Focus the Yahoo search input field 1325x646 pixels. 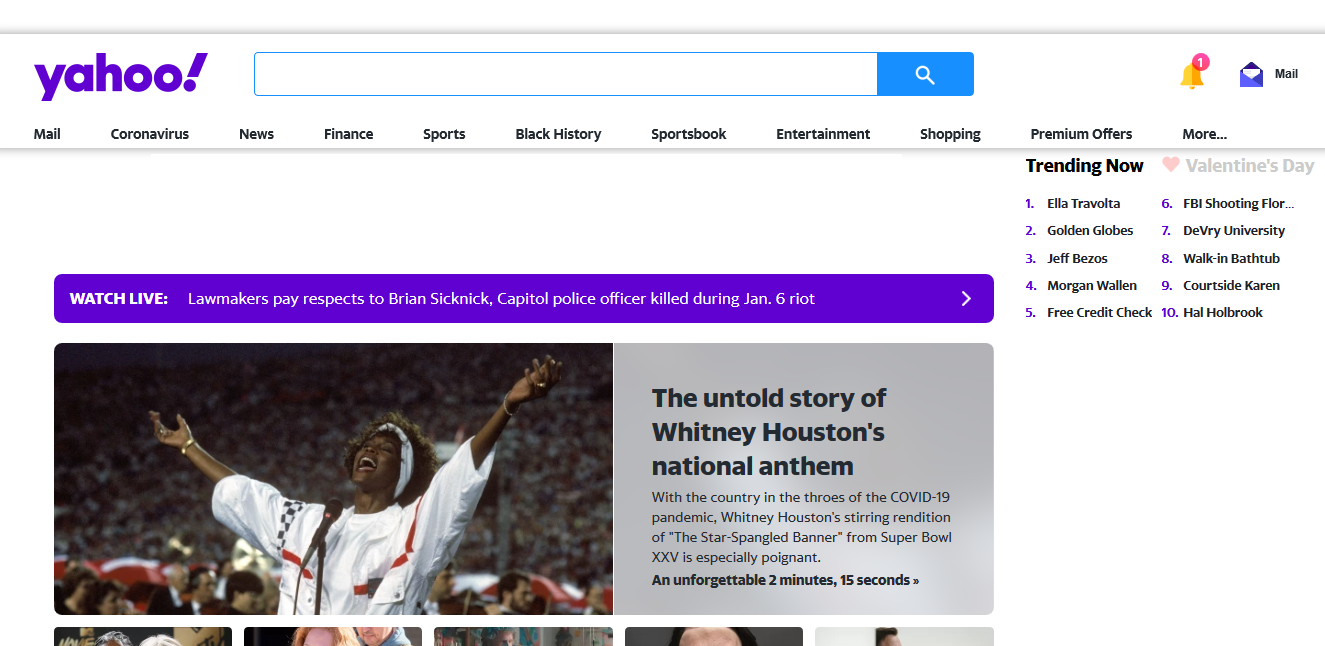click(566, 74)
